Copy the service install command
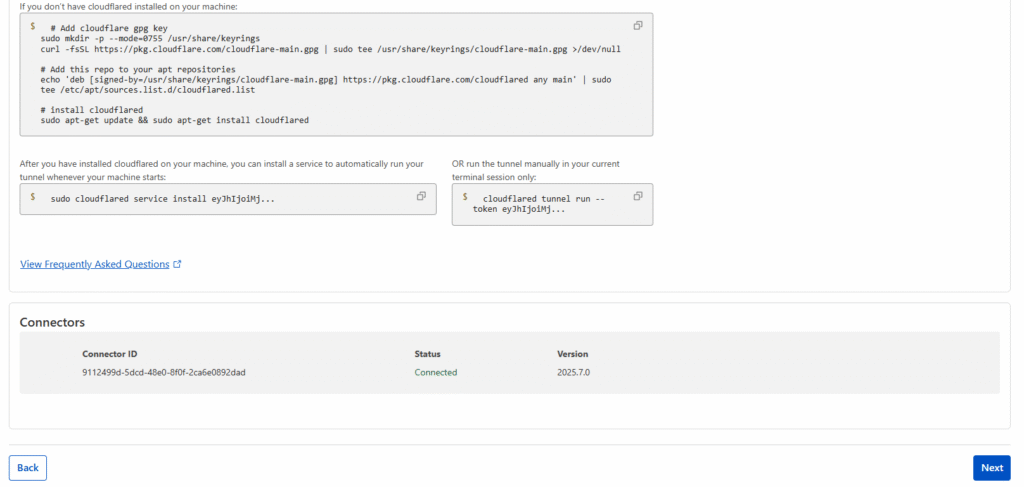This screenshot has height=487, width=1024. pos(421,196)
